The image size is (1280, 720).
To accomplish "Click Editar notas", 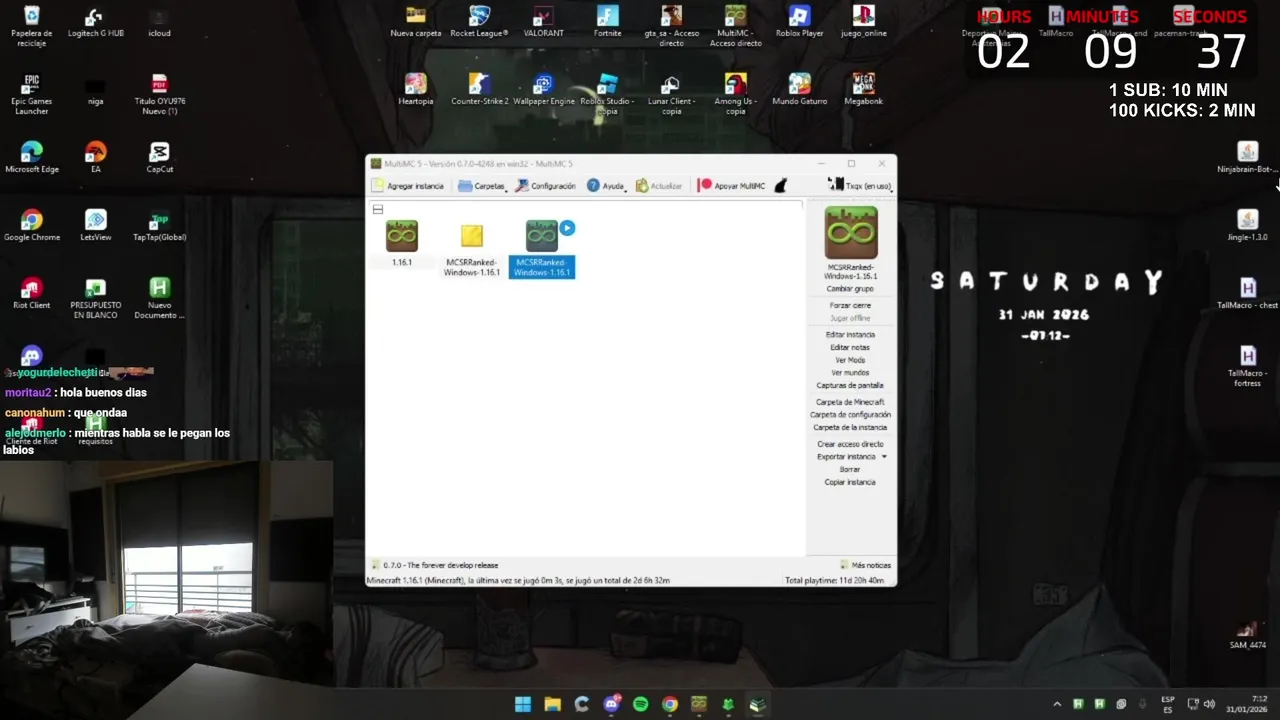I will 850,347.
